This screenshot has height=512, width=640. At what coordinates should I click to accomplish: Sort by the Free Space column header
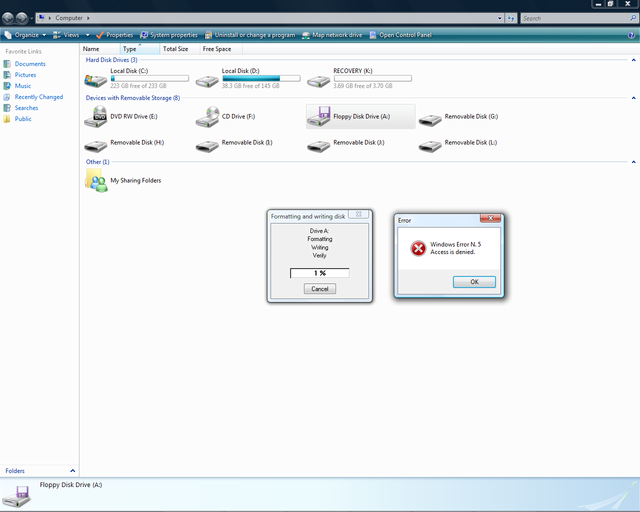(x=216, y=48)
